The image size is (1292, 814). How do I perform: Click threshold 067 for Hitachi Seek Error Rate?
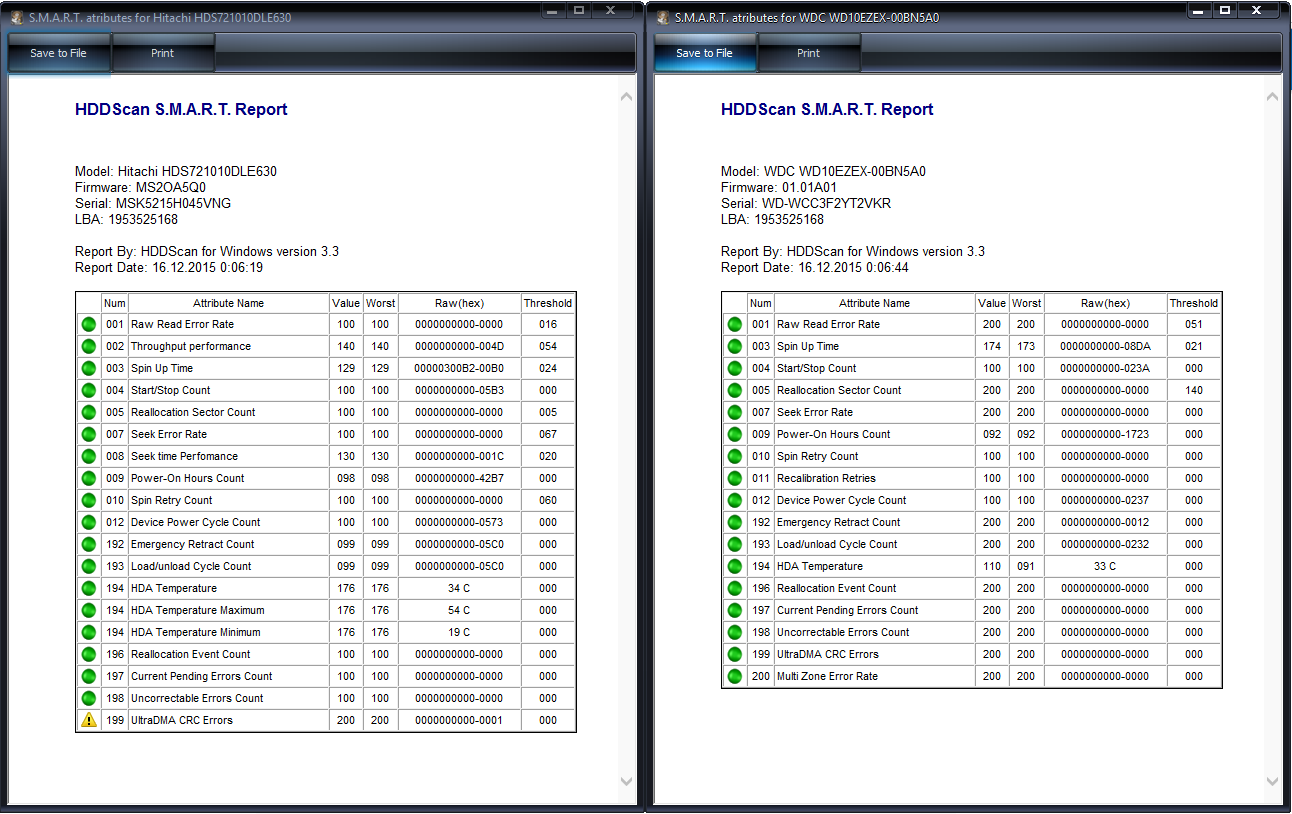click(x=548, y=434)
